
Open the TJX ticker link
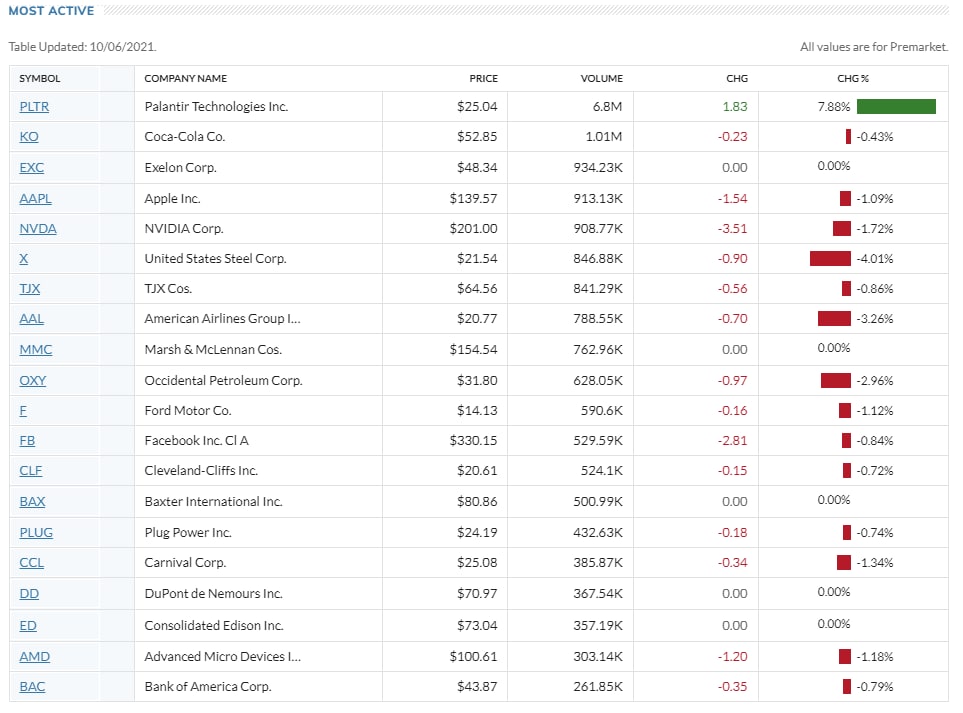[29, 289]
